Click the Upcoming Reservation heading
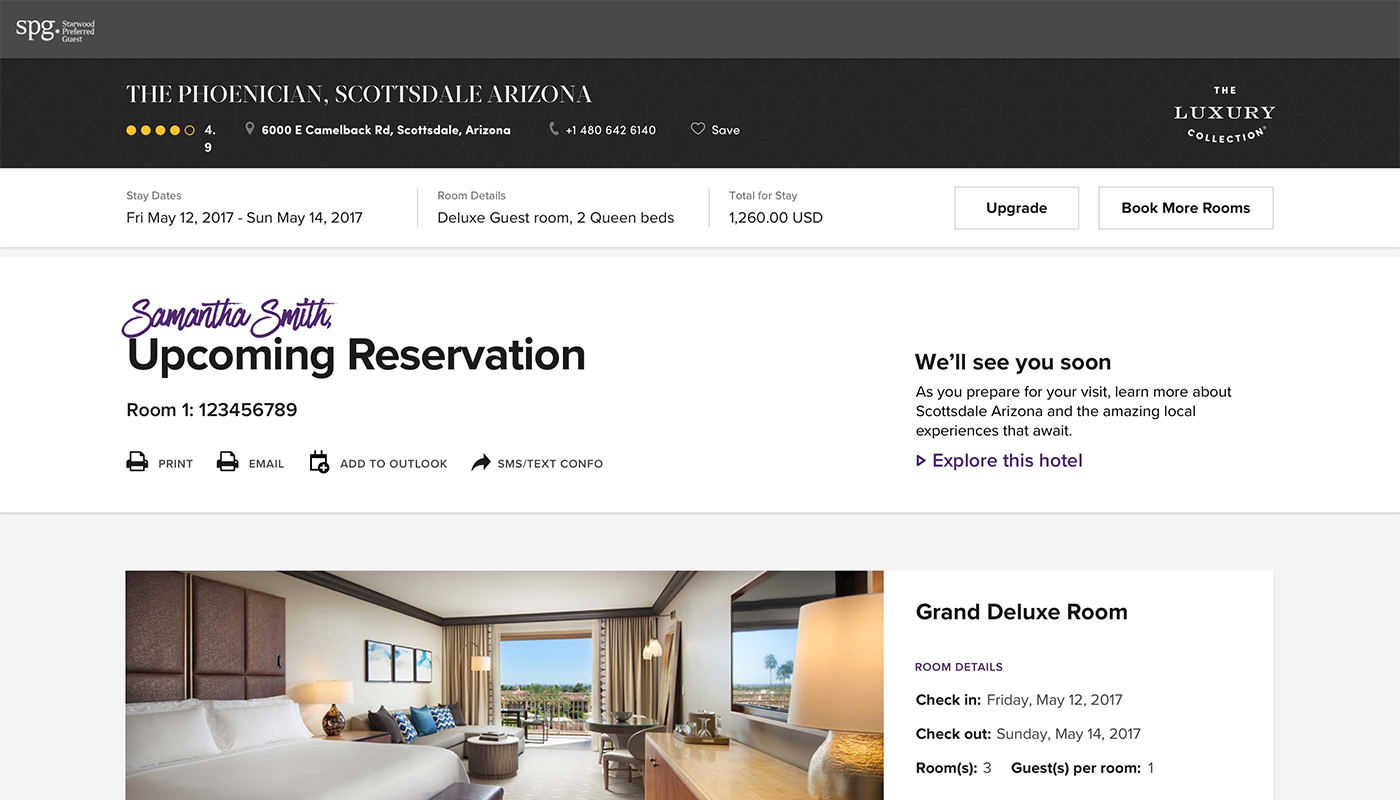 pos(356,355)
